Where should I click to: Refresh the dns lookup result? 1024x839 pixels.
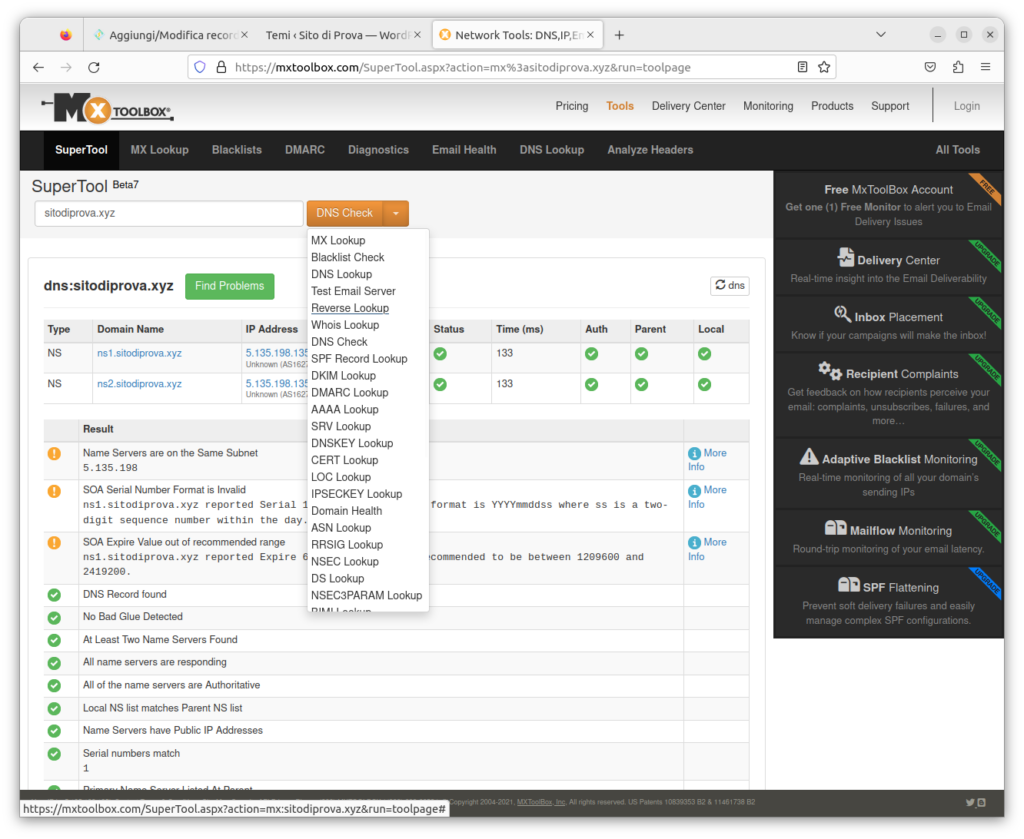(729, 285)
